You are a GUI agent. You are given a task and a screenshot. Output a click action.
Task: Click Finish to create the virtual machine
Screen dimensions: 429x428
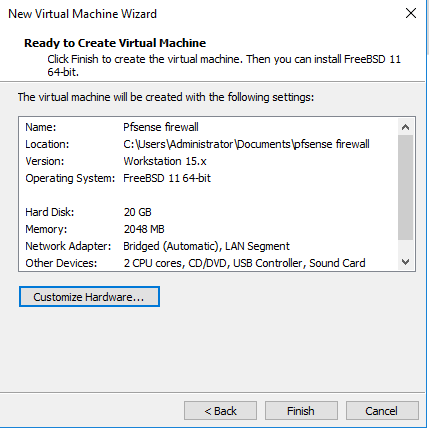pyautogui.click(x=301, y=411)
